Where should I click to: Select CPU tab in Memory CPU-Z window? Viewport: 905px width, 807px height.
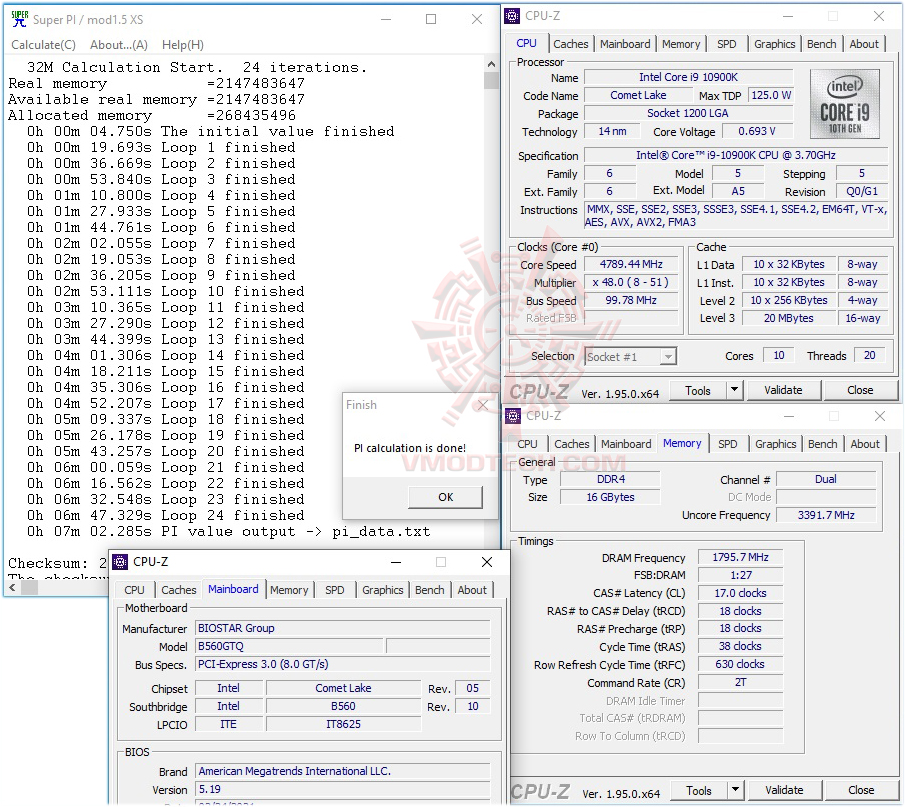[x=527, y=444]
